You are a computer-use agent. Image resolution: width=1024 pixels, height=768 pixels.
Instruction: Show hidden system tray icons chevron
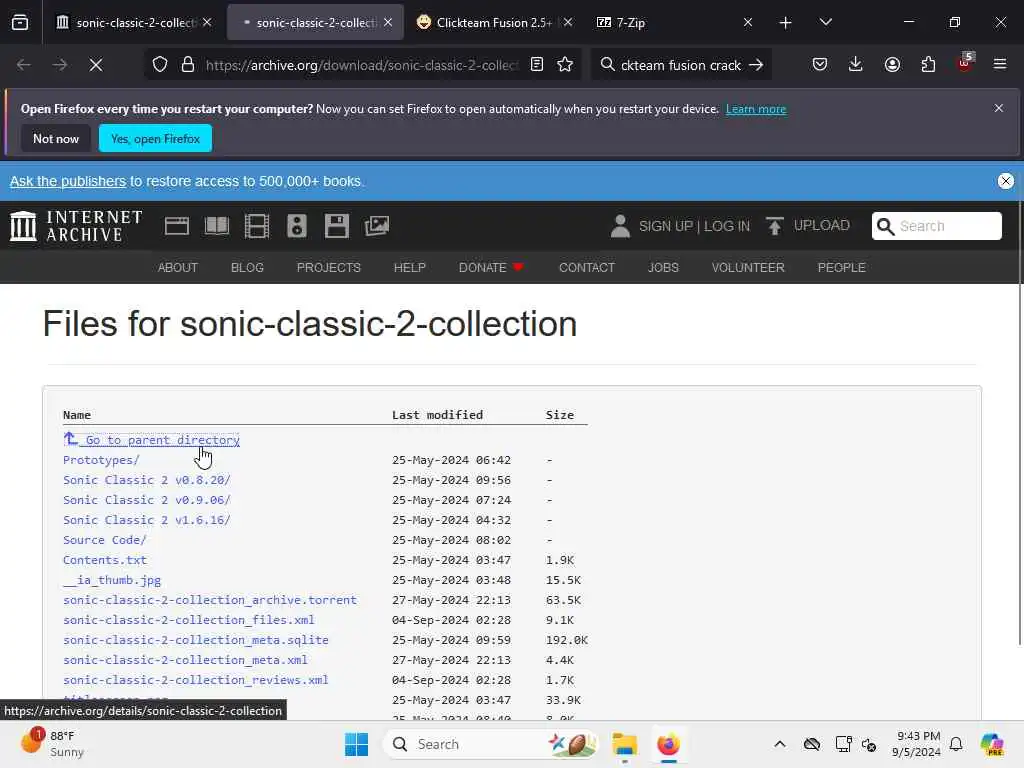(x=780, y=744)
